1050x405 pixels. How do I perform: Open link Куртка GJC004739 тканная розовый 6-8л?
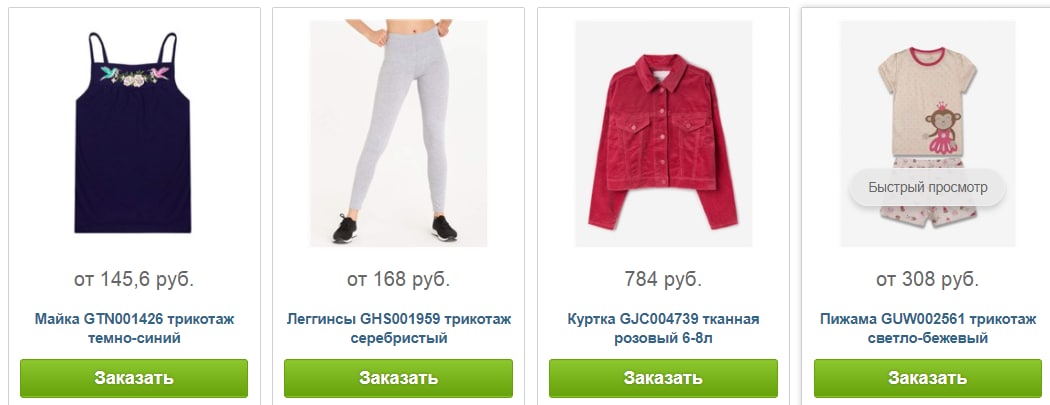tap(663, 328)
